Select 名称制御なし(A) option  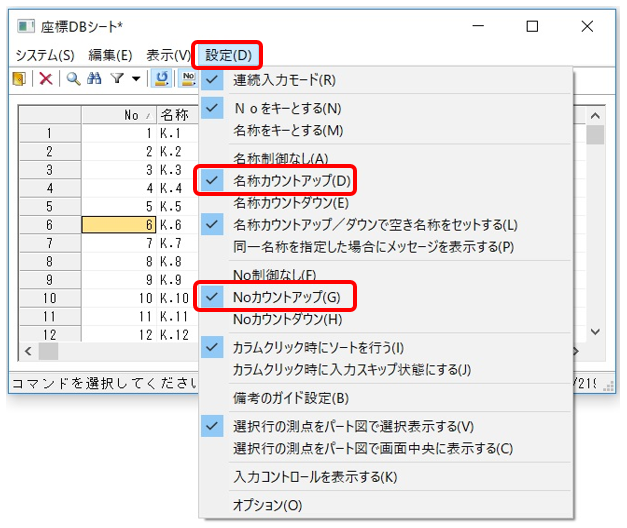386,158
